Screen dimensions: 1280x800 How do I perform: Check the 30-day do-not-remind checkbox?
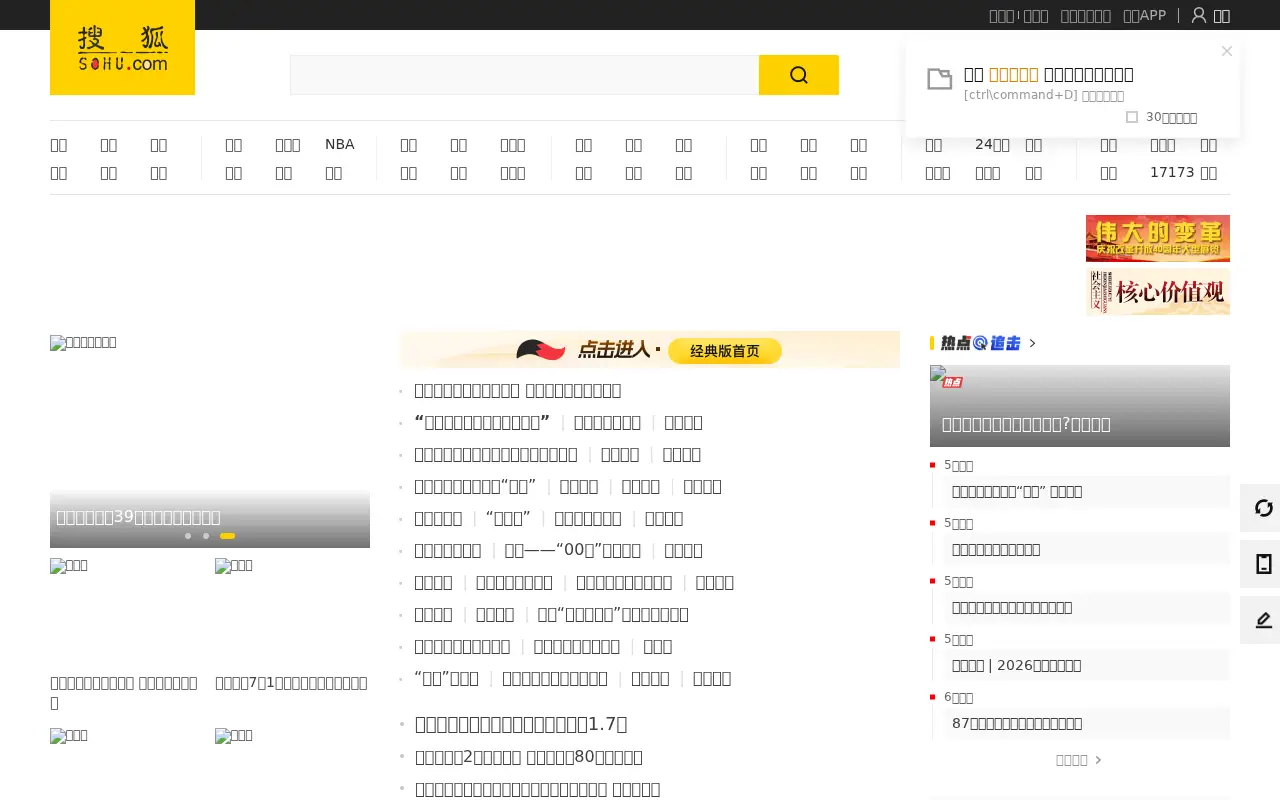coord(1132,117)
